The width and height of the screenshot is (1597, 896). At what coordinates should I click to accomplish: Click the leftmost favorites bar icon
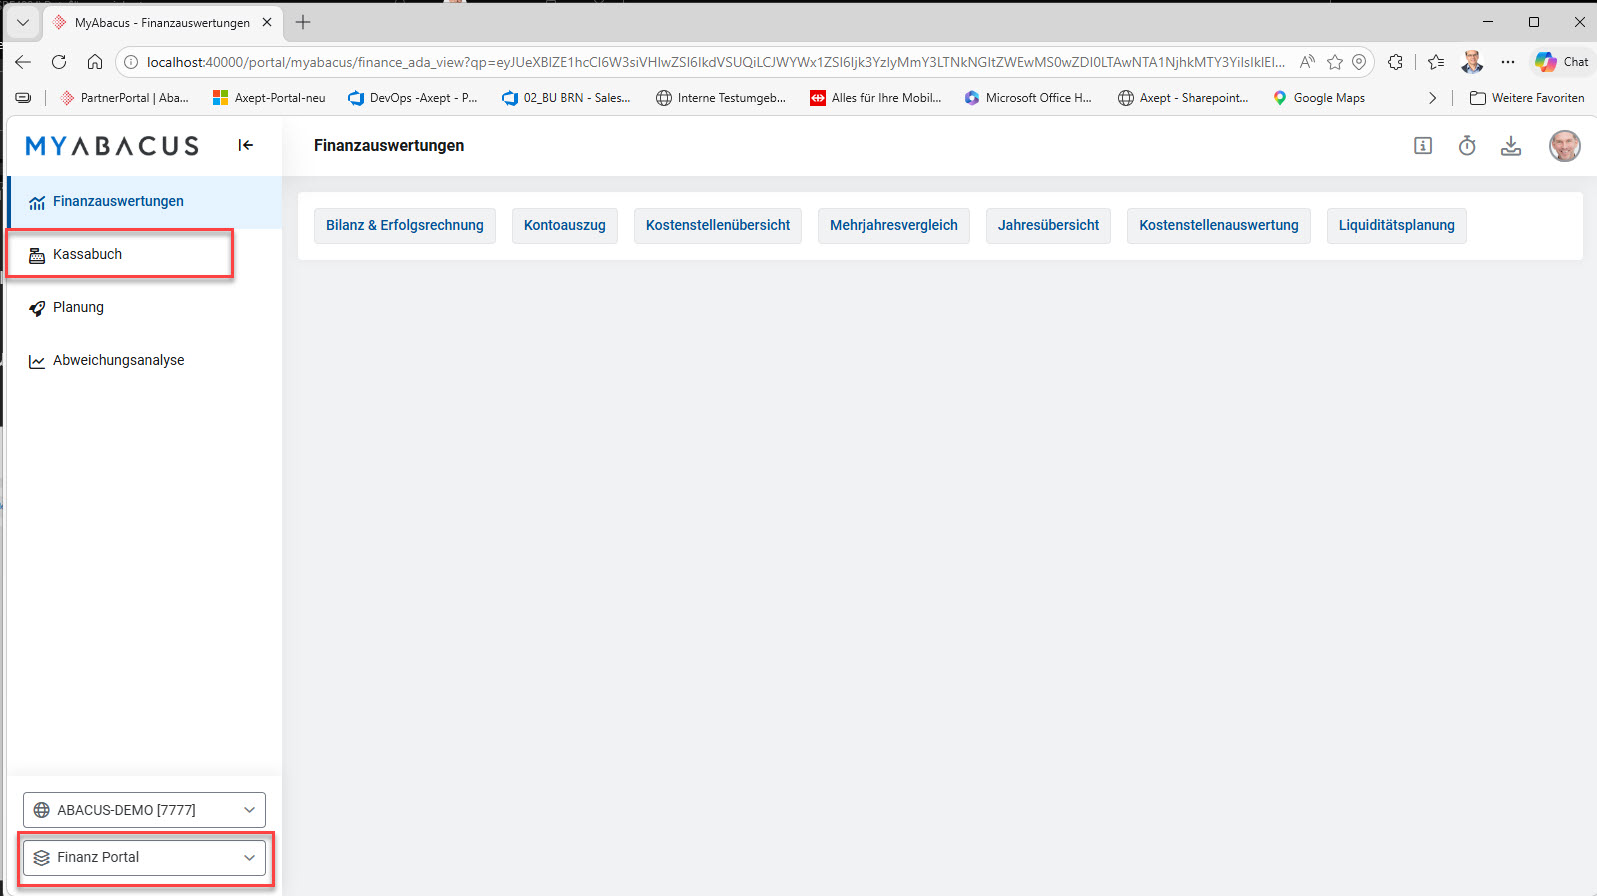(x=23, y=98)
